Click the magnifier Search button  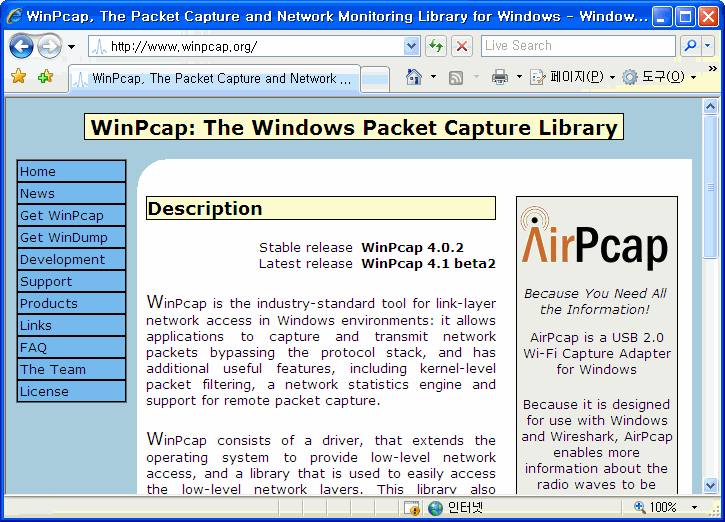(690, 46)
